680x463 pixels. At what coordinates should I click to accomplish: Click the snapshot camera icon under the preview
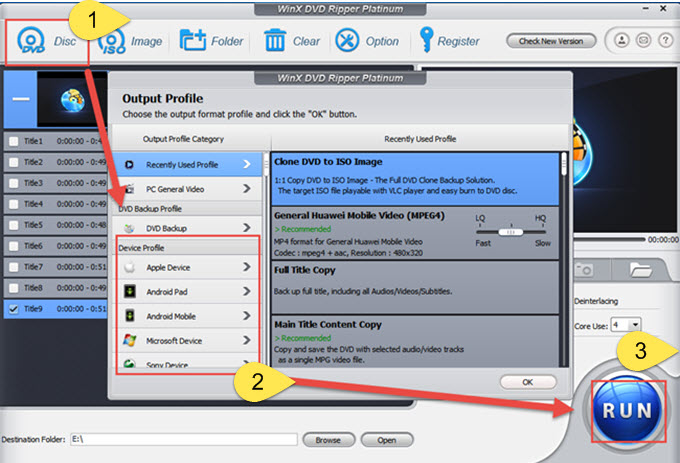tap(584, 270)
